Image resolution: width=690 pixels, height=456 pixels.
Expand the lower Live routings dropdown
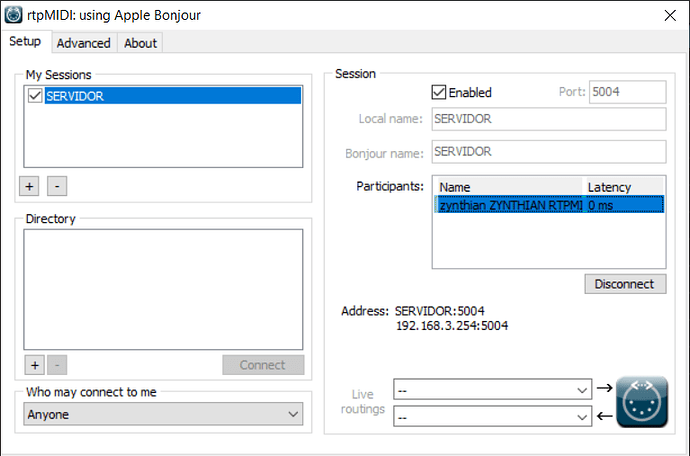[x=492, y=415]
